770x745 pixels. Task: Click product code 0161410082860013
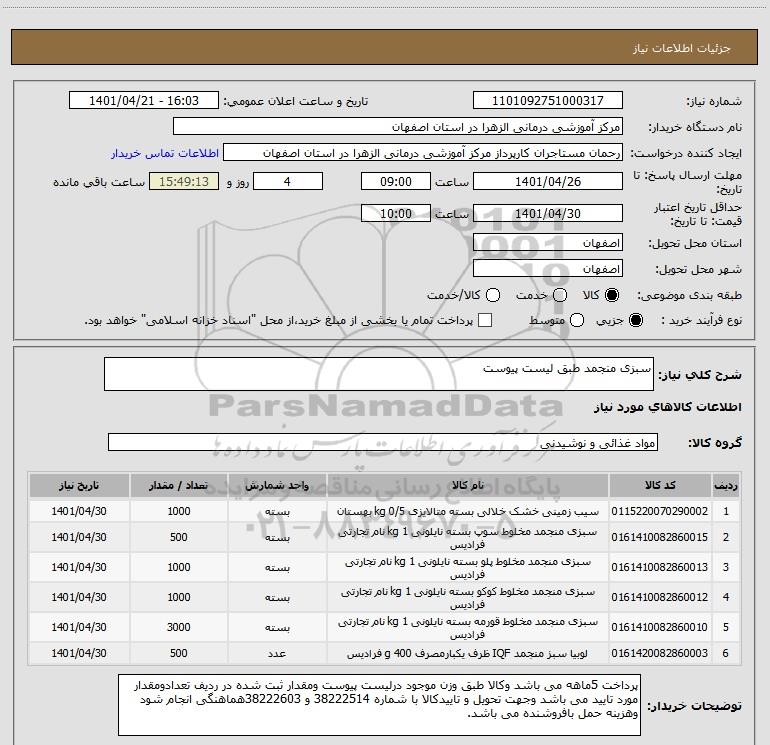click(x=660, y=567)
